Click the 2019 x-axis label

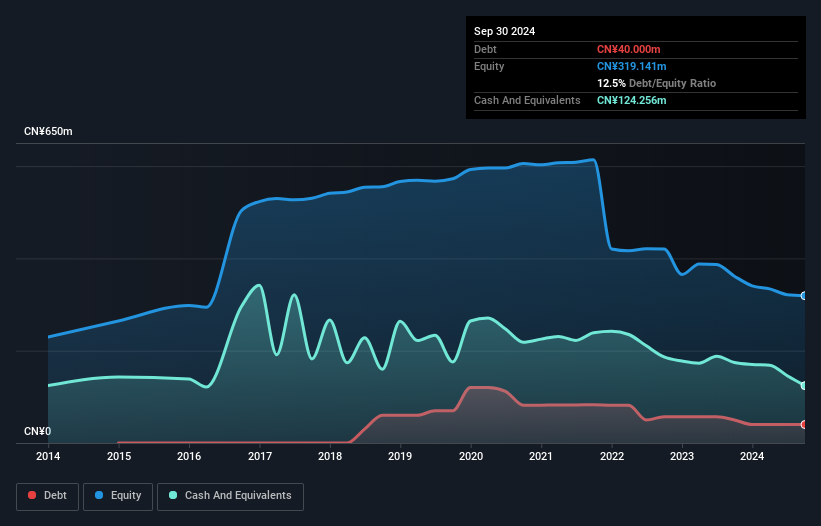(400, 456)
